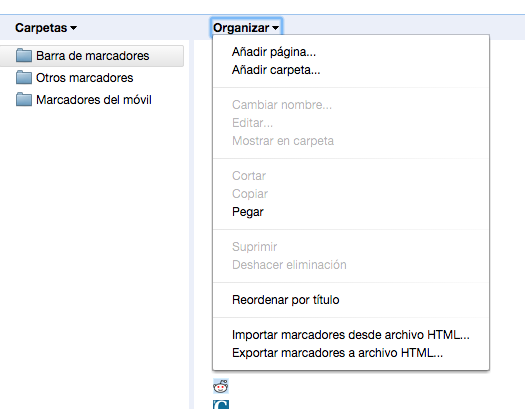Choose Añadir página from the menu

click(x=351, y=52)
